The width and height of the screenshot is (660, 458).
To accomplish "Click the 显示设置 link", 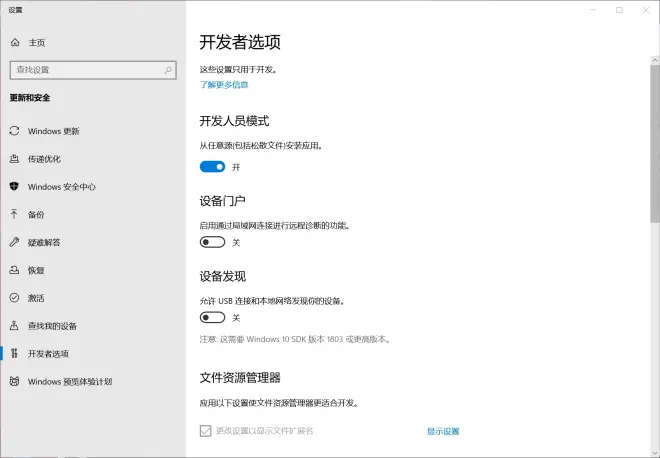I will click(443, 431).
